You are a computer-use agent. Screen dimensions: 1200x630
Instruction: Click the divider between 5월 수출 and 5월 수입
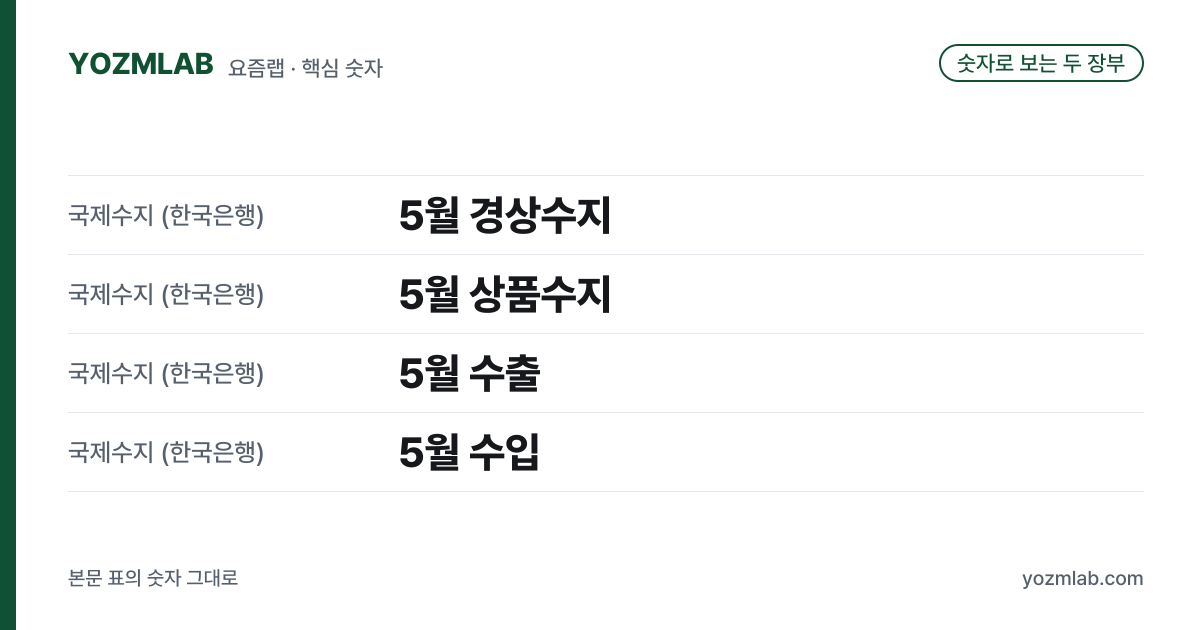pyautogui.click(x=606, y=412)
